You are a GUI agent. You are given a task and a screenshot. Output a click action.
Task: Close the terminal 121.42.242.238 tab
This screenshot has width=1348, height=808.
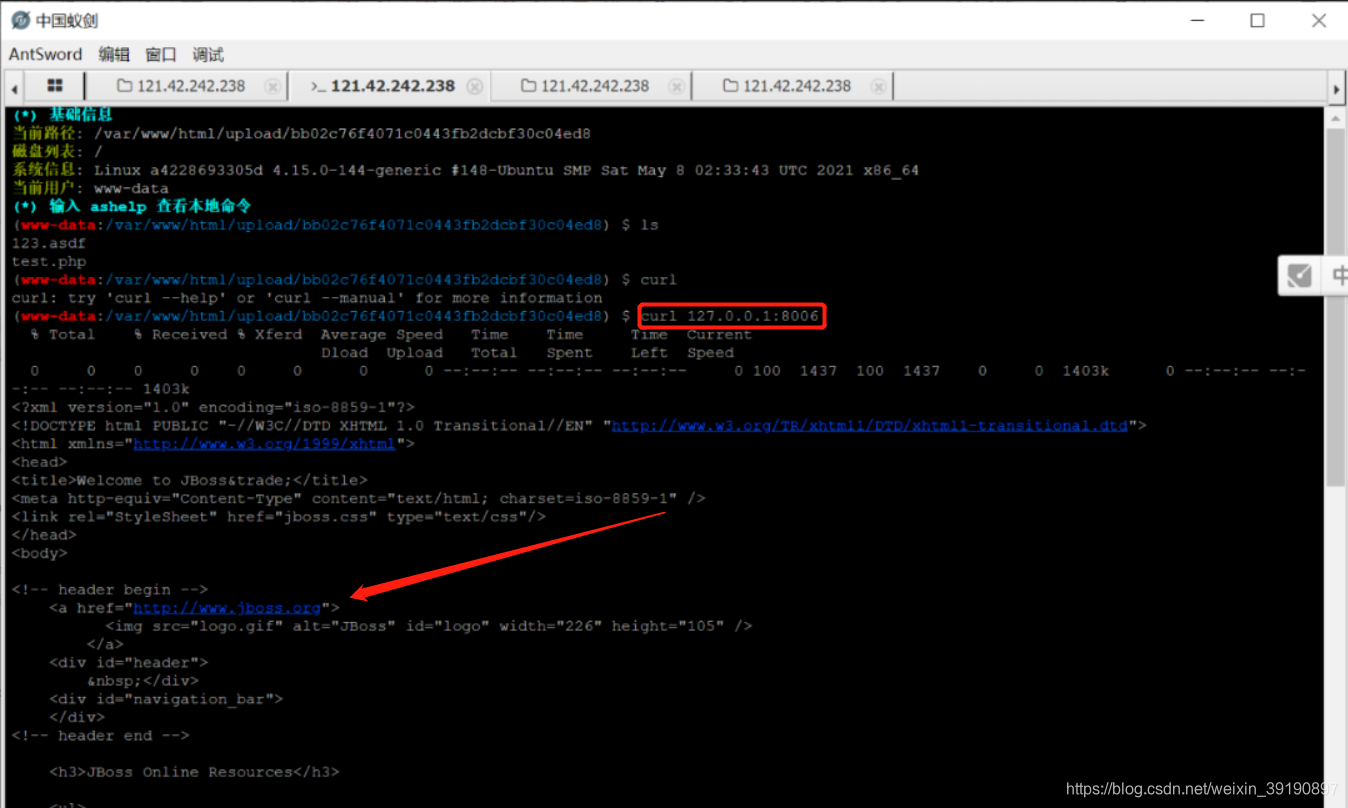click(475, 87)
